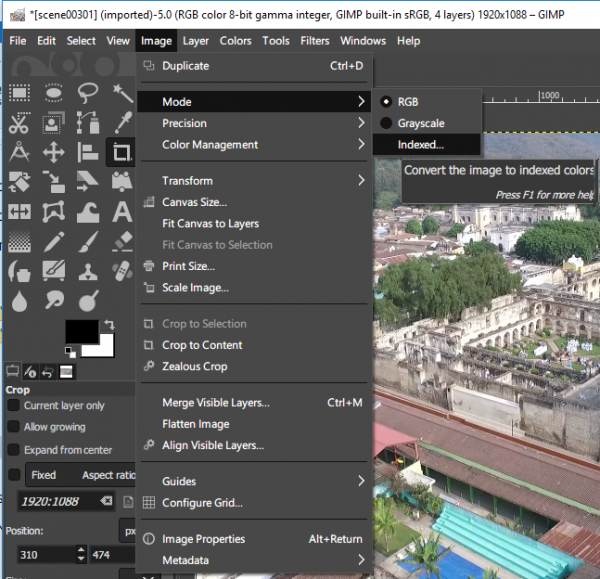Select the Rectangle Select tool

[x=19, y=93]
